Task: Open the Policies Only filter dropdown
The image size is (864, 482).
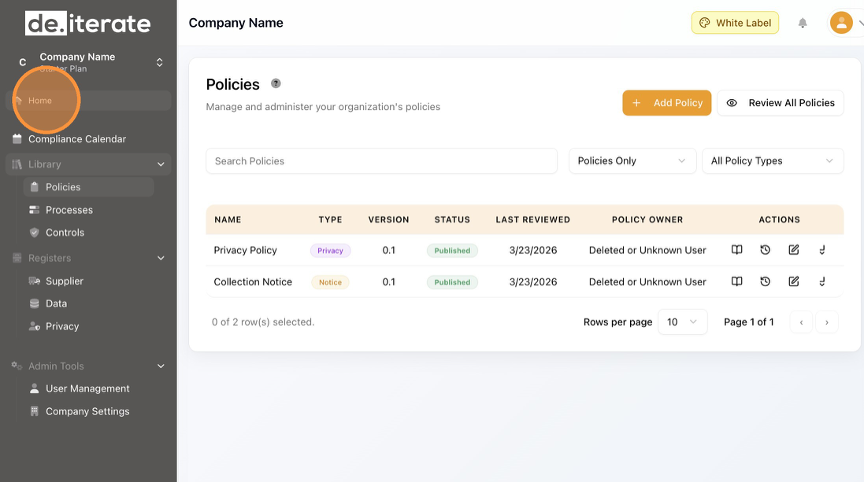Action: click(632, 161)
